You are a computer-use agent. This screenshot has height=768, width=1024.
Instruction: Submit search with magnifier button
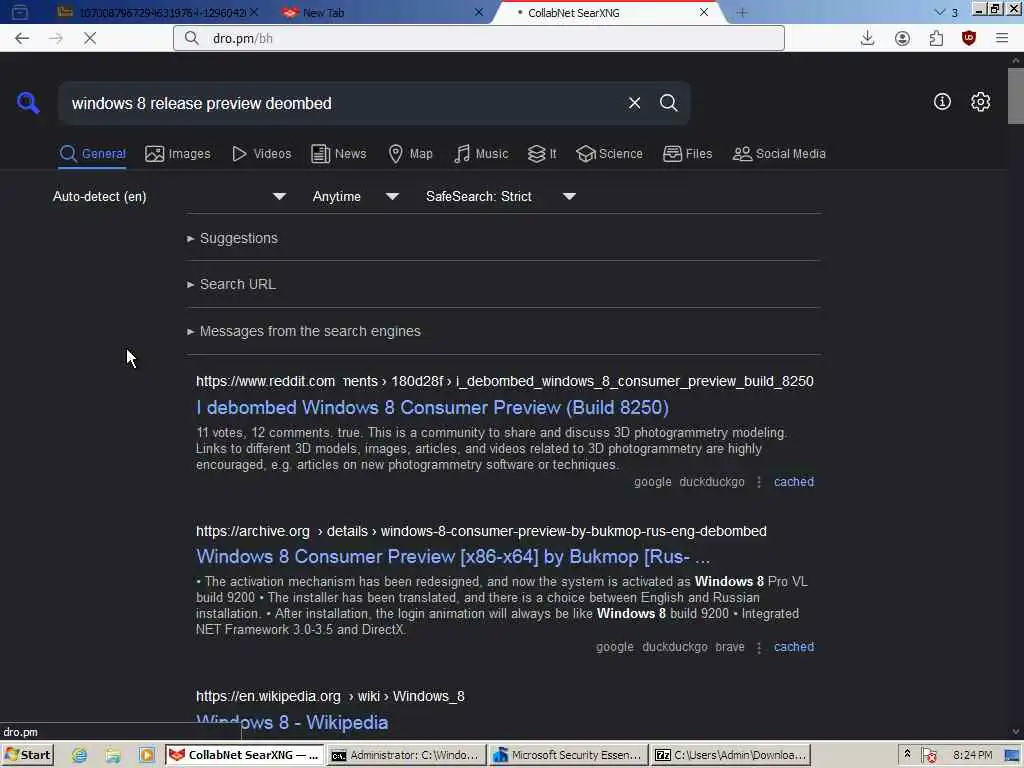pyautogui.click(x=668, y=103)
